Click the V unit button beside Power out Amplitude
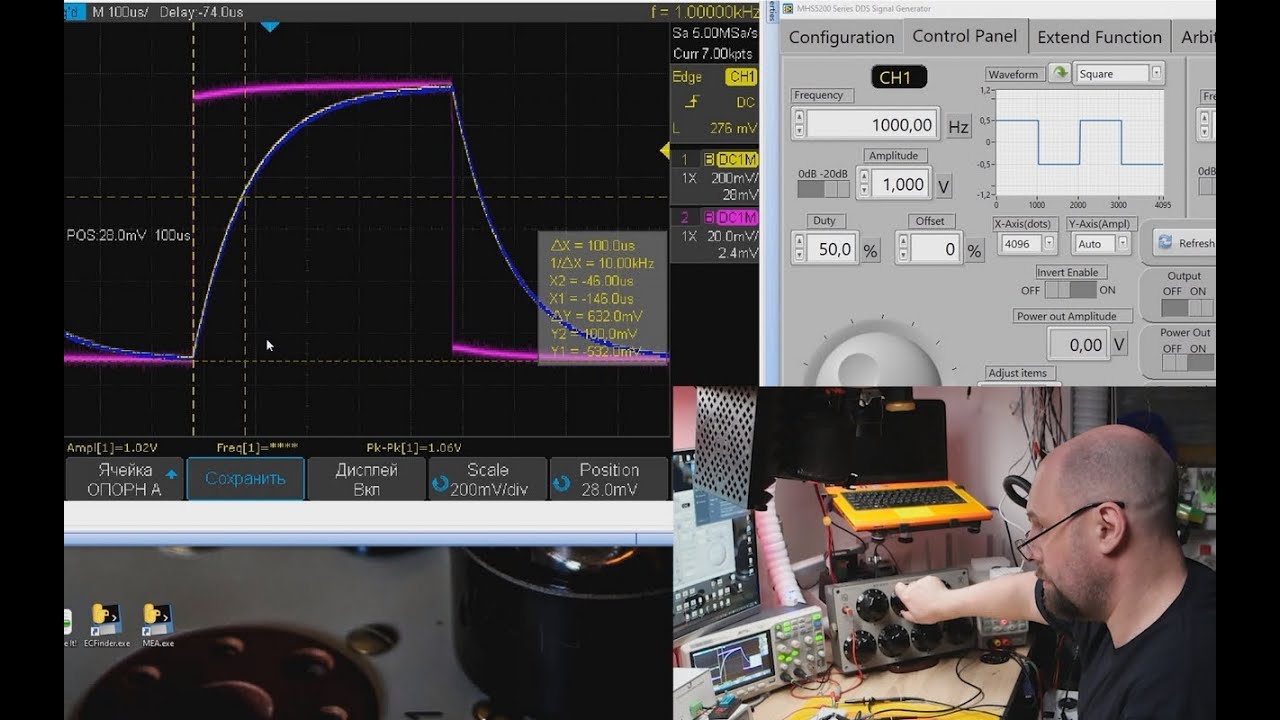Screen dimensions: 1280x720 pos(1119,345)
